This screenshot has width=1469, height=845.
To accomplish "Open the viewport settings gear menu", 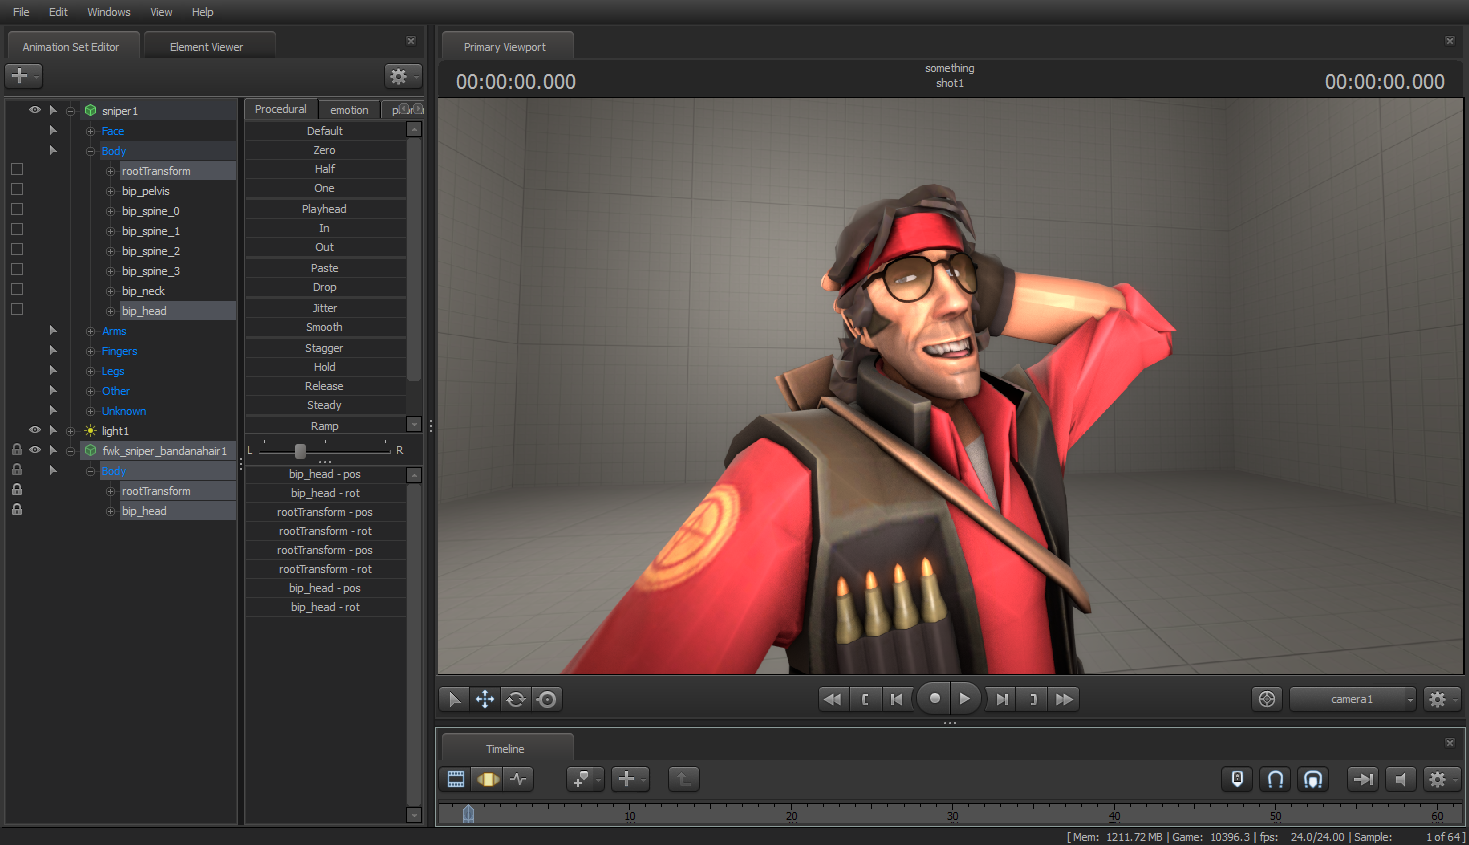I will point(1441,699).
